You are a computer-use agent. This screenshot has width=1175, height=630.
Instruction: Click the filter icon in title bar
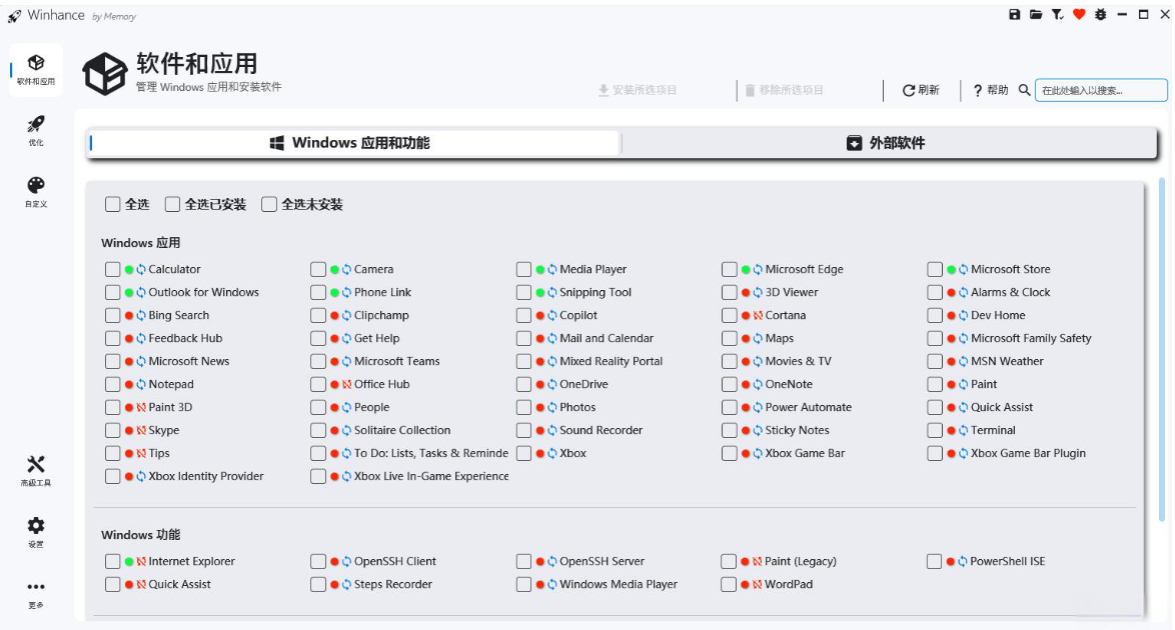pos(1057,15)
